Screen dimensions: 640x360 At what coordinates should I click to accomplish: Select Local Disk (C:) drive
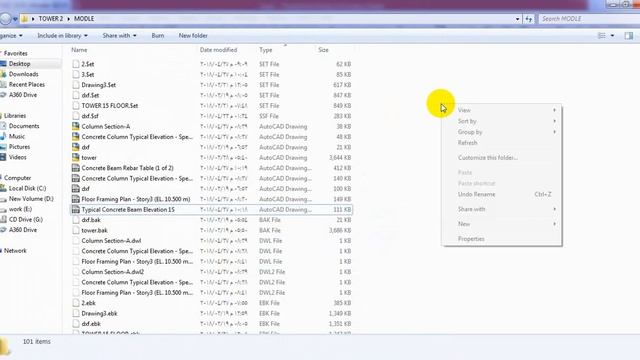pos(27,188)
